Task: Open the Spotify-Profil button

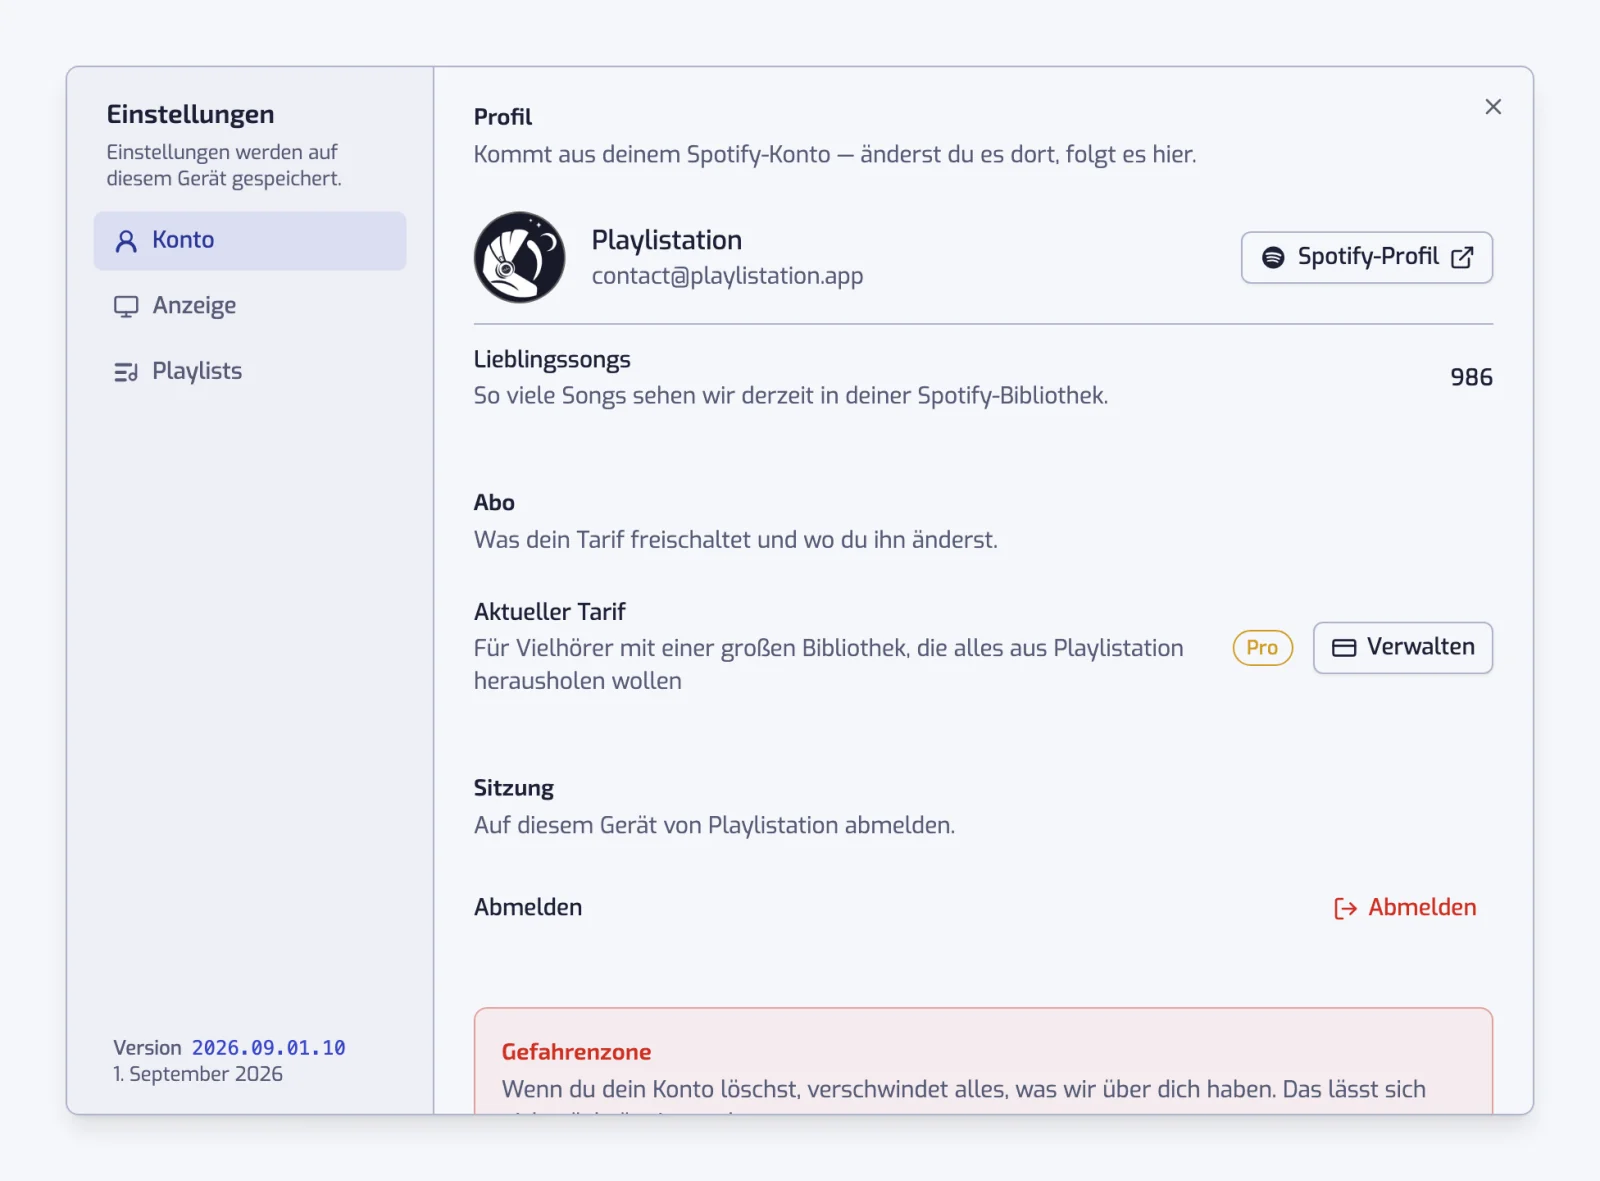Action: (x=1366, y=258)
